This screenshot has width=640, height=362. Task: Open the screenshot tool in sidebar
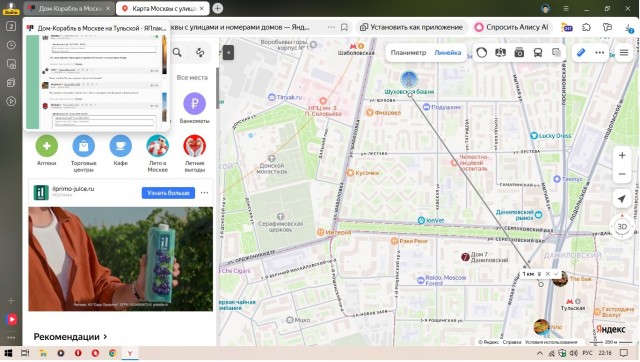coord(11,64)
